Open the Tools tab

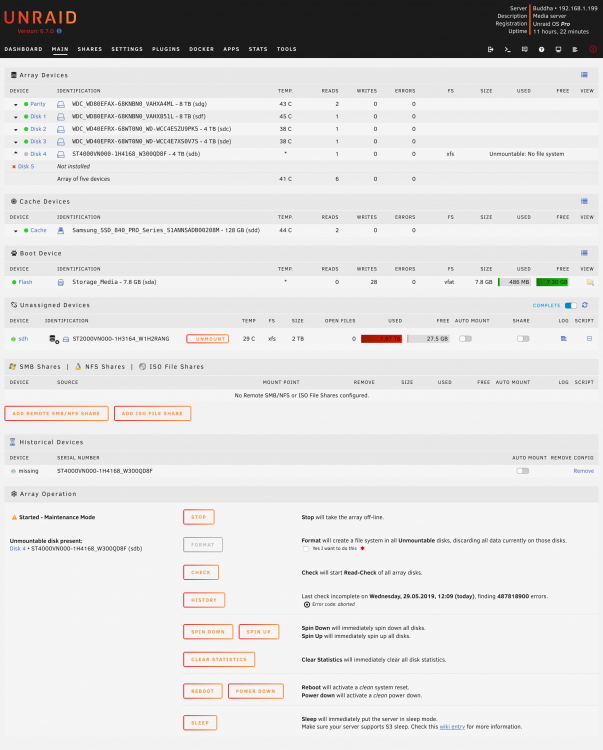pos(286,49)
